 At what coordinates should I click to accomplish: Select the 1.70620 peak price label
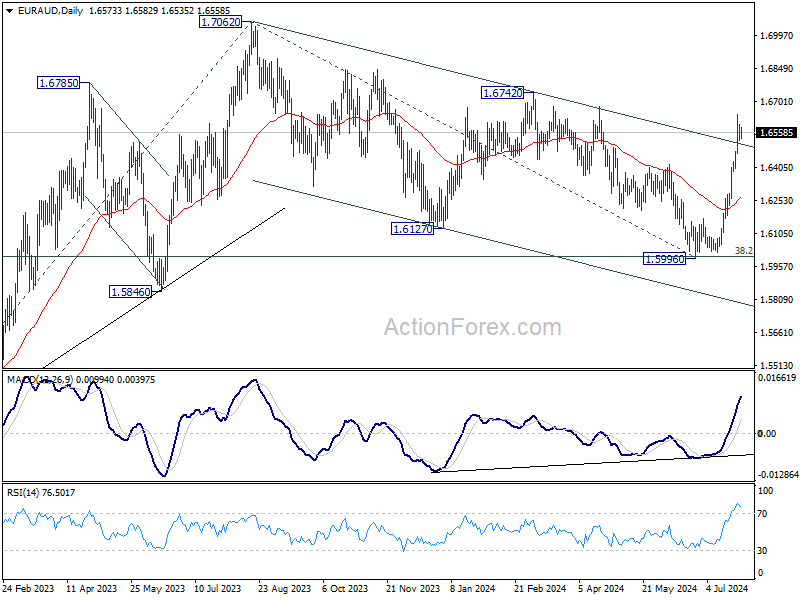click(x=220, y=22)
